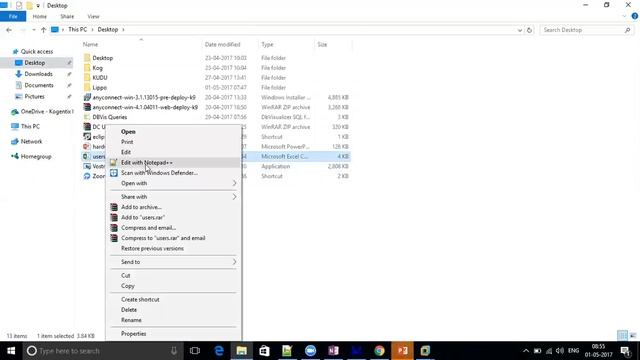This screenshot has height=360, width=640.
Task: Select anyconnect-win-4.1.04011-web-deploy-k9 file
Action: 145,107
